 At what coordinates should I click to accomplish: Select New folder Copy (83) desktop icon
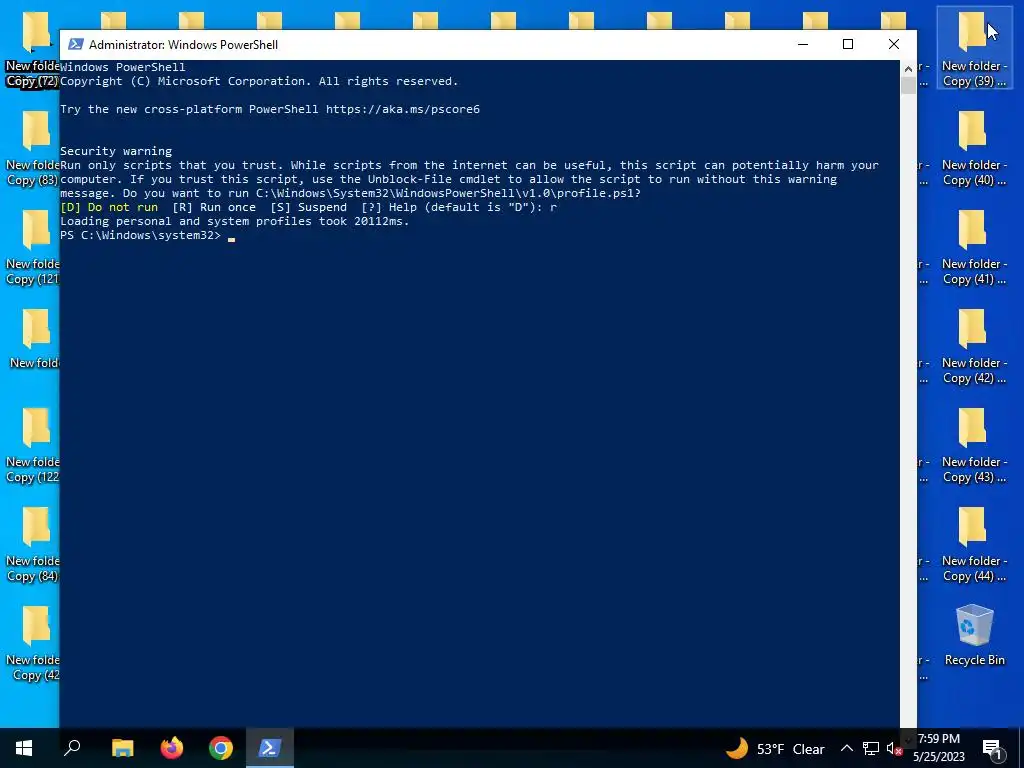(31, 148)
